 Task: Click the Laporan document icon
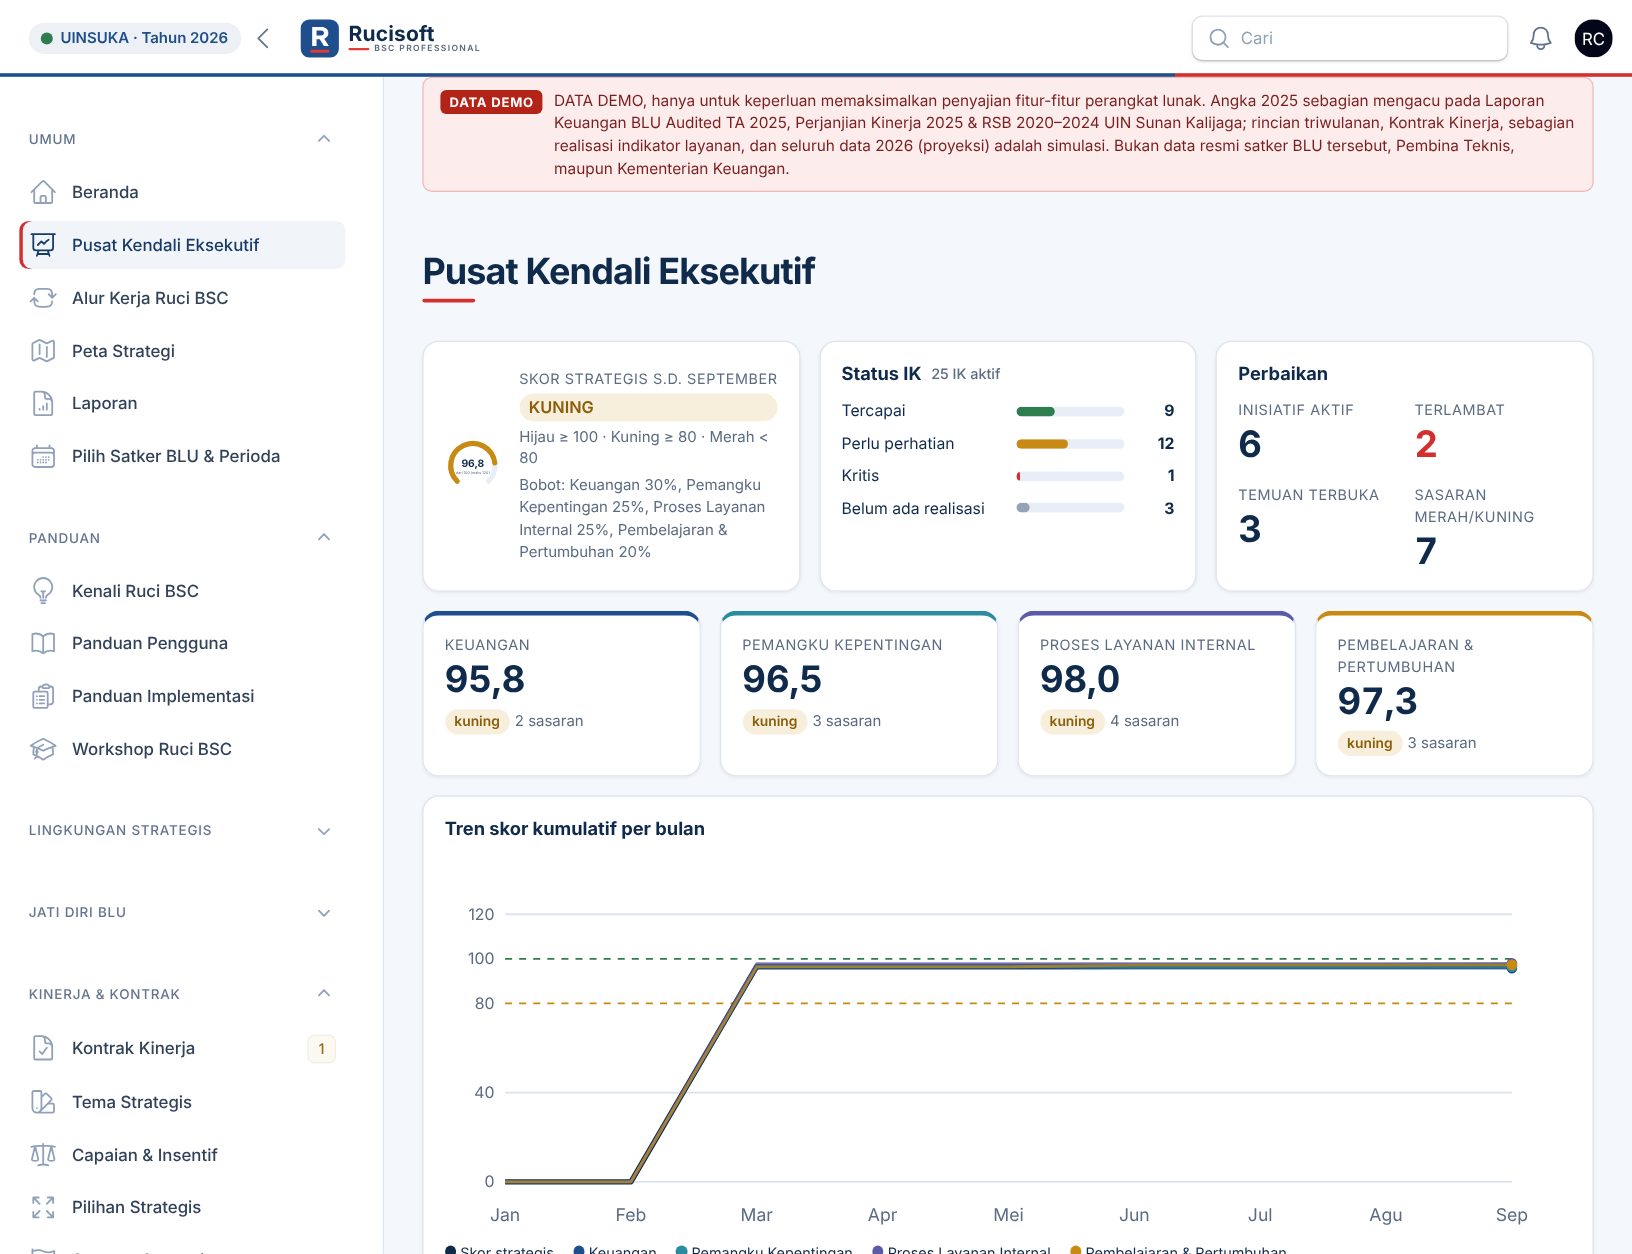coord(43,403)
